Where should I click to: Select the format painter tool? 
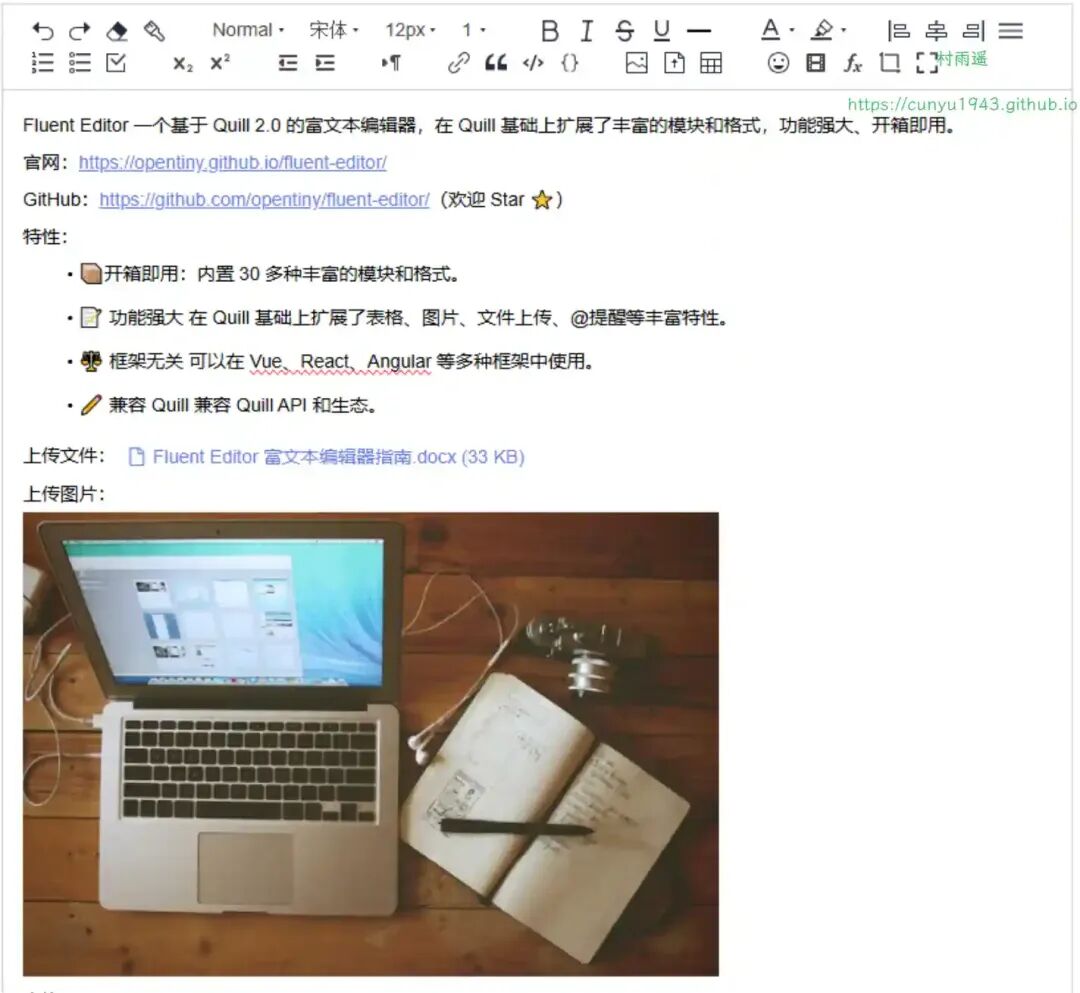154,30
